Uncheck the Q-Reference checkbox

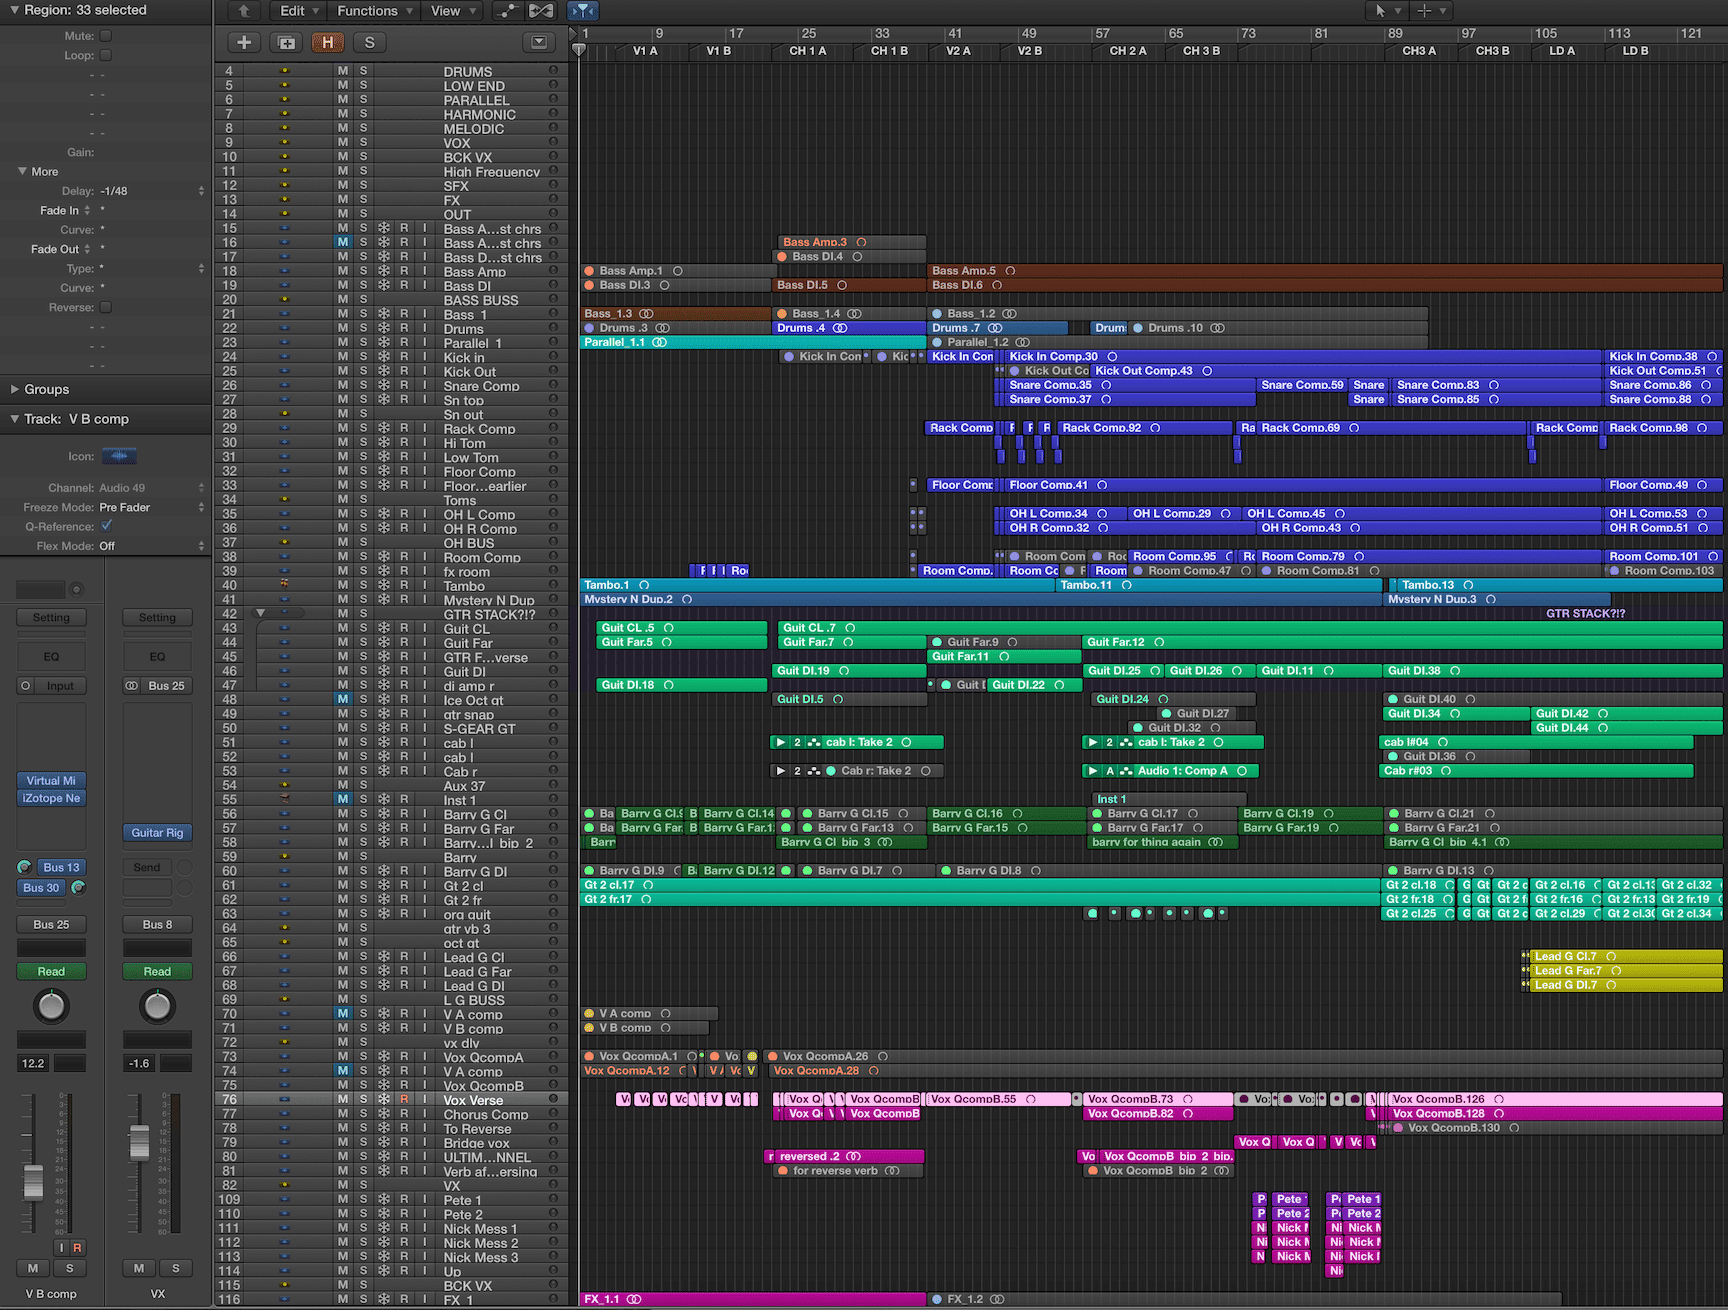pos(106,525)
